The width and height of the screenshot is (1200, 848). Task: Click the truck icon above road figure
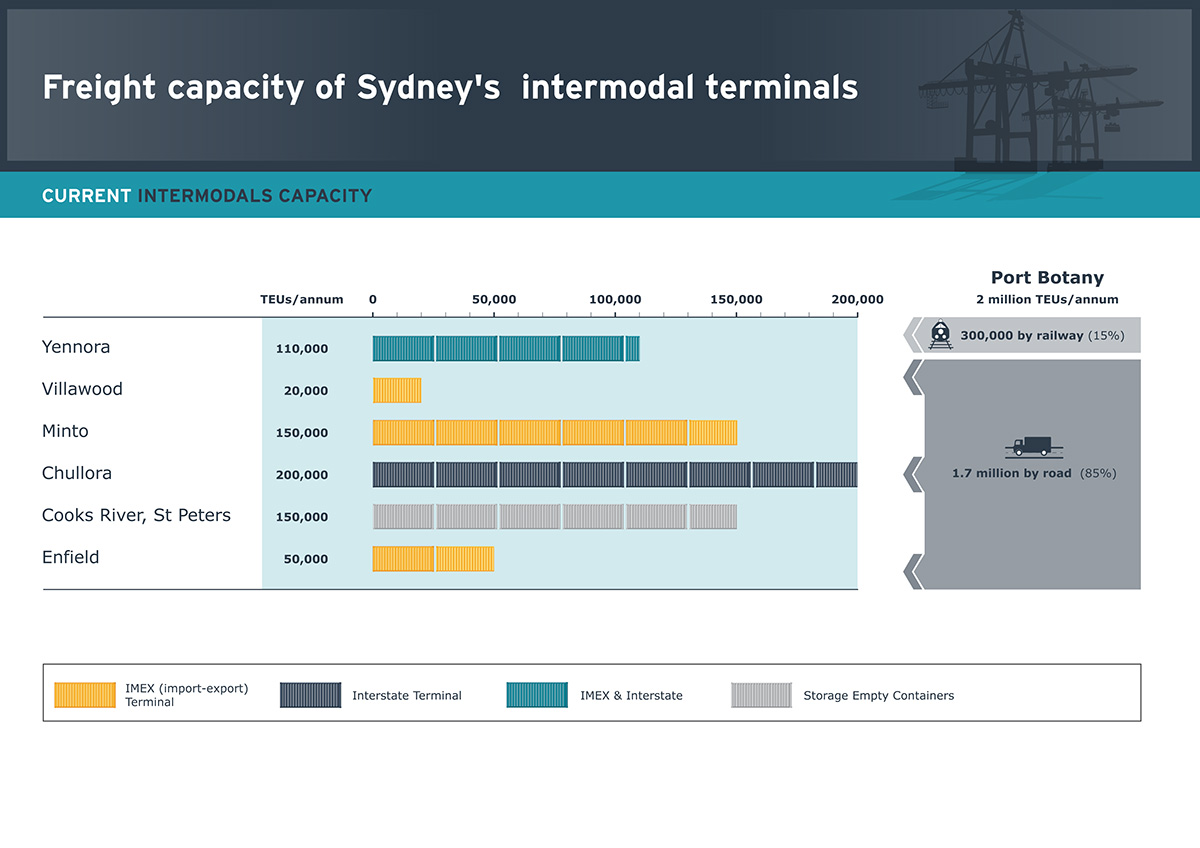(x=1033, y=447)
